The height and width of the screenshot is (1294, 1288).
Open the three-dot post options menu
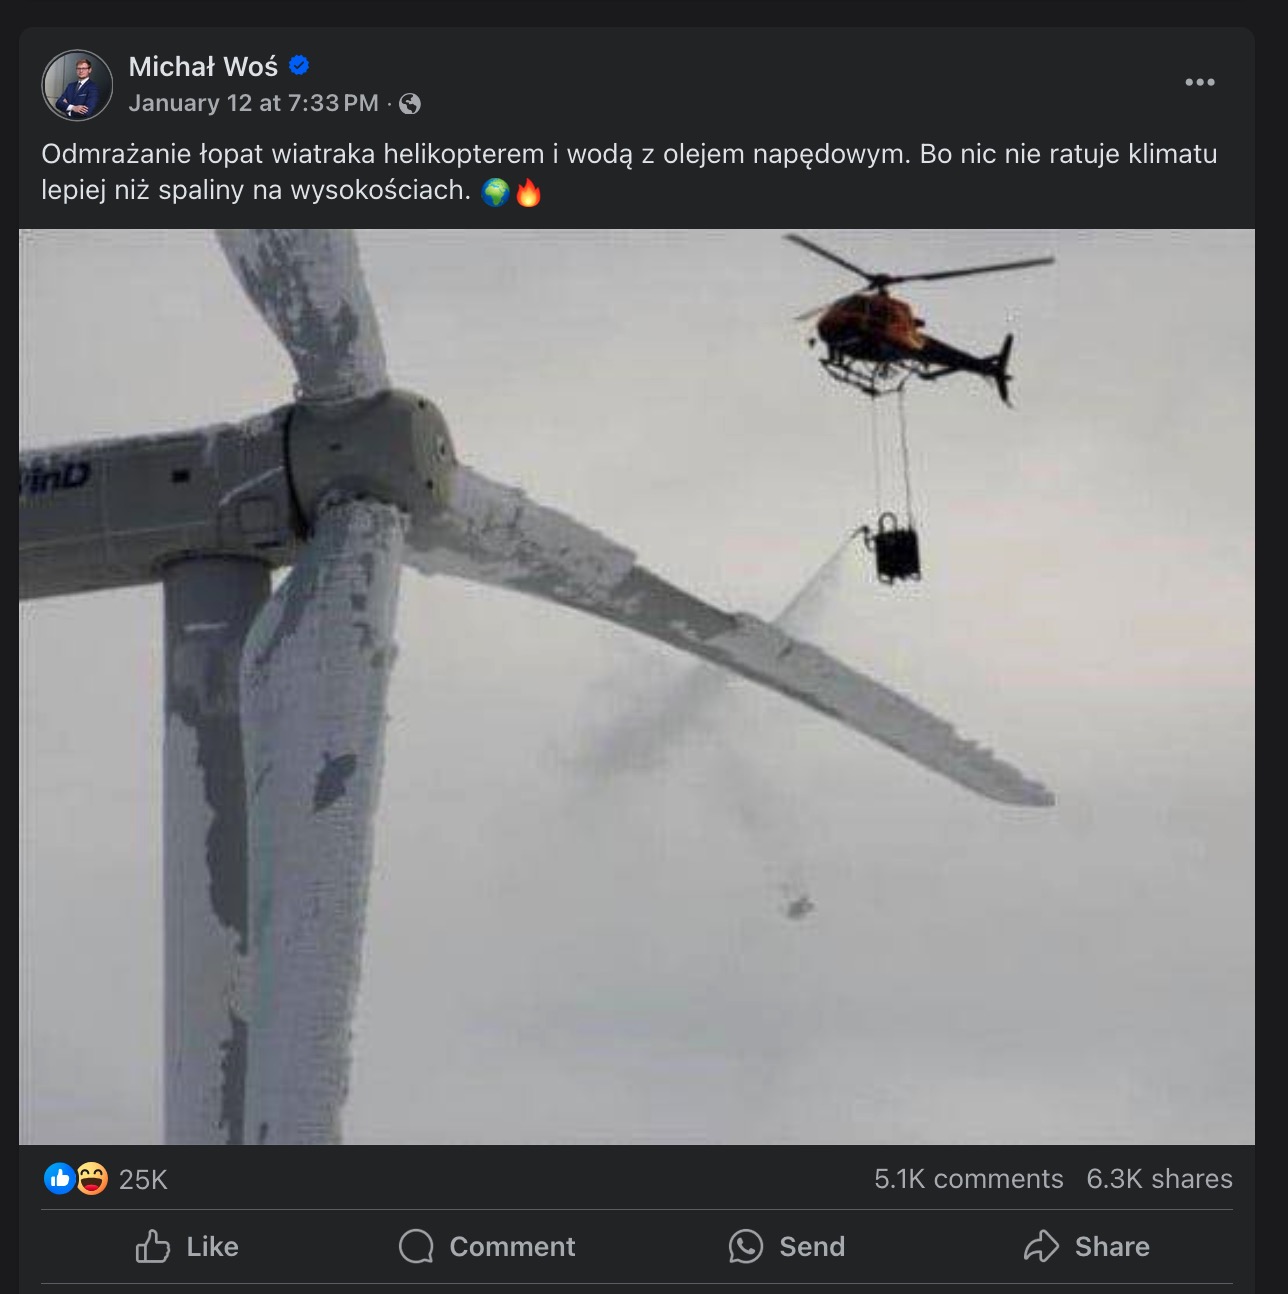(1199, 82)
